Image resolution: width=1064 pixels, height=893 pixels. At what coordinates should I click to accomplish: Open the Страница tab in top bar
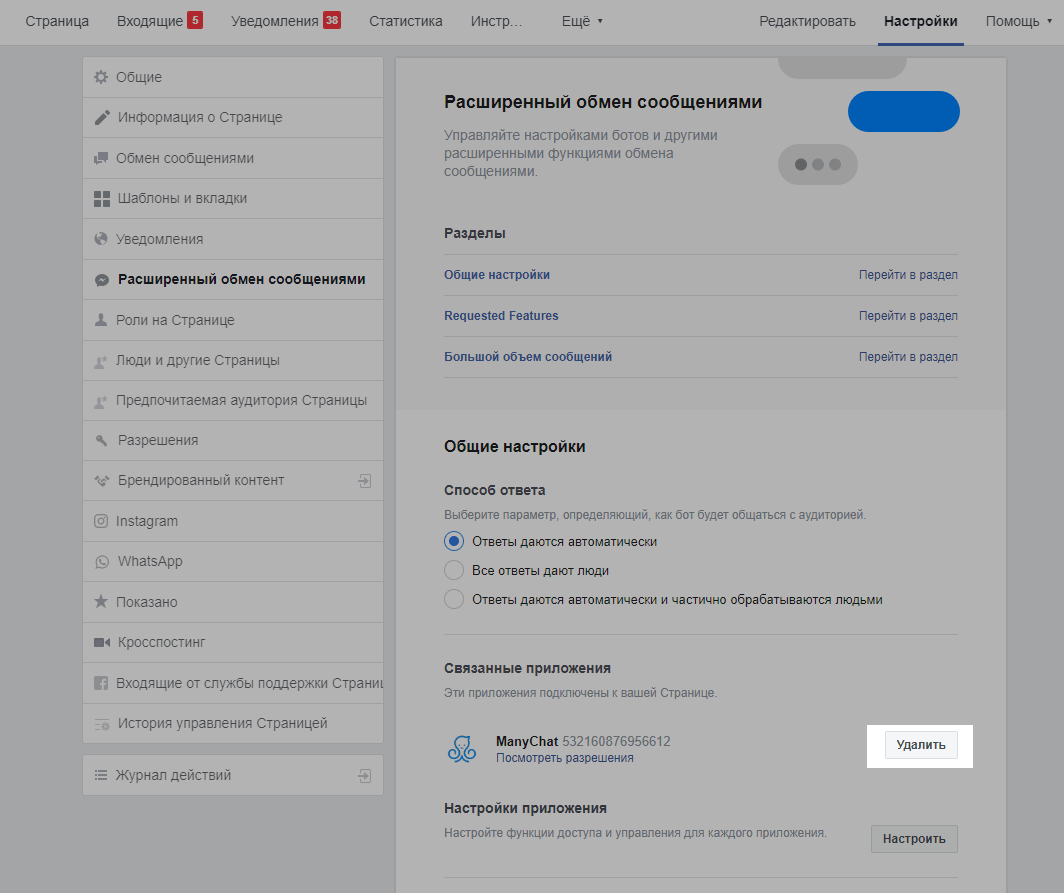coord(57,21)
